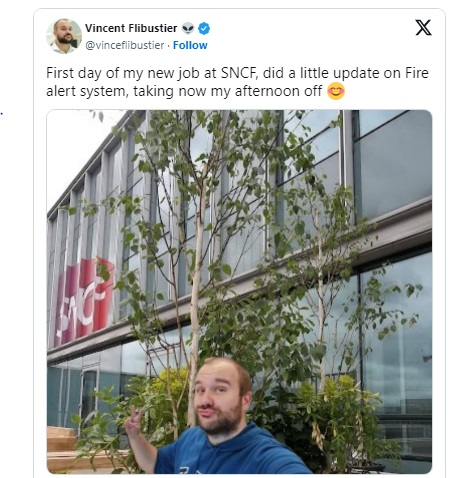Click the red SNCF logo on building
This screenshot has width=449, height=478.
point(85,301)
